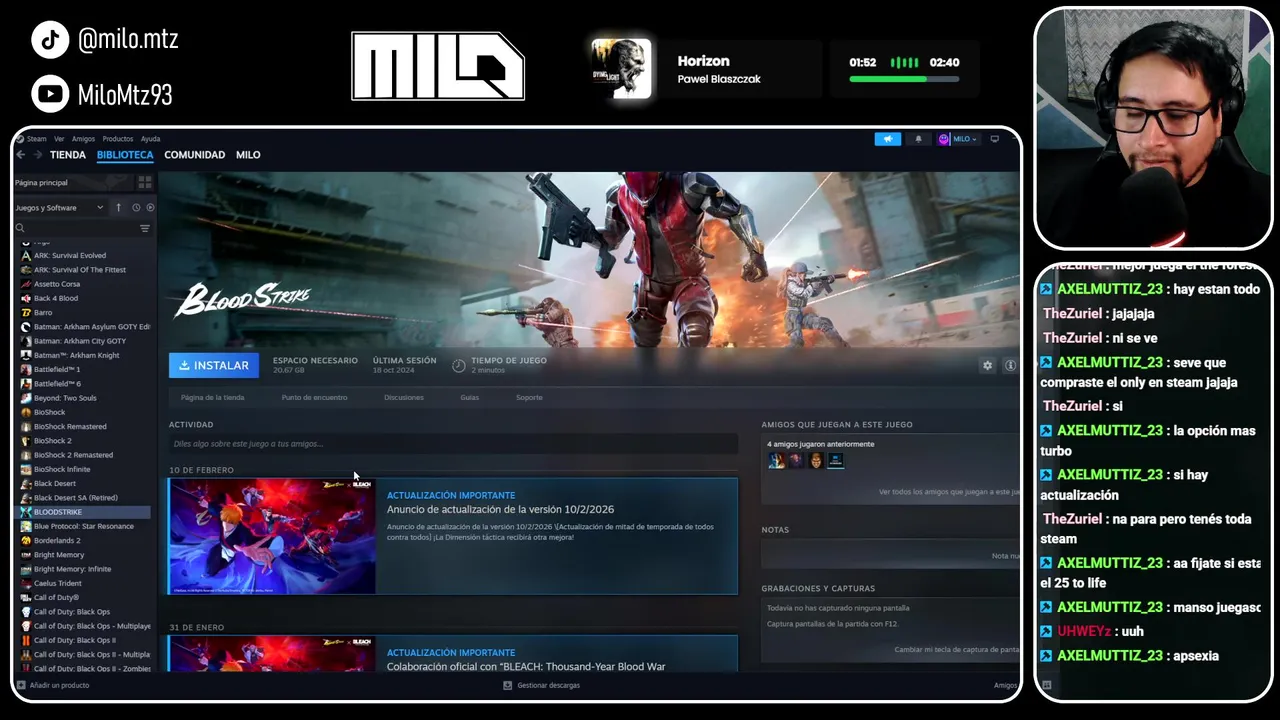Sort library with the up arrow icon
1280x720 pixels.
pos(118,207)
